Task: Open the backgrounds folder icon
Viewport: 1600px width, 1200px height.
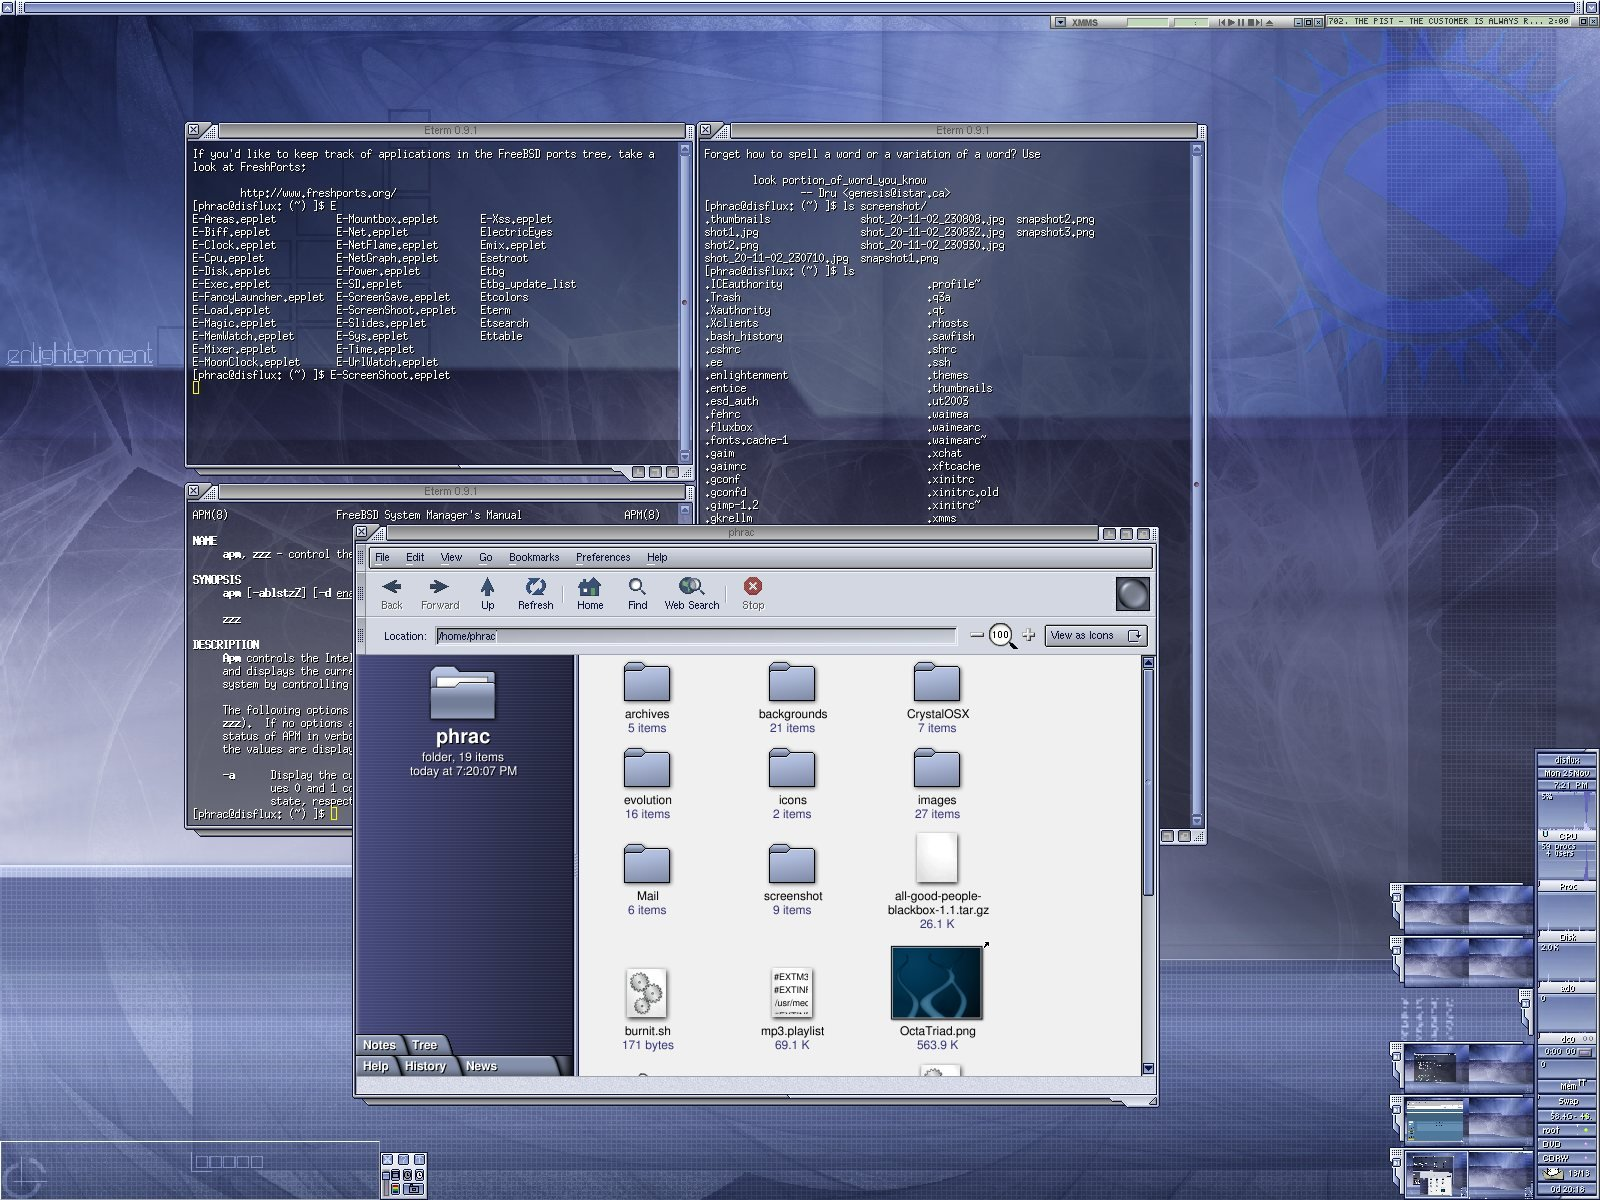Action: point(792,683)
